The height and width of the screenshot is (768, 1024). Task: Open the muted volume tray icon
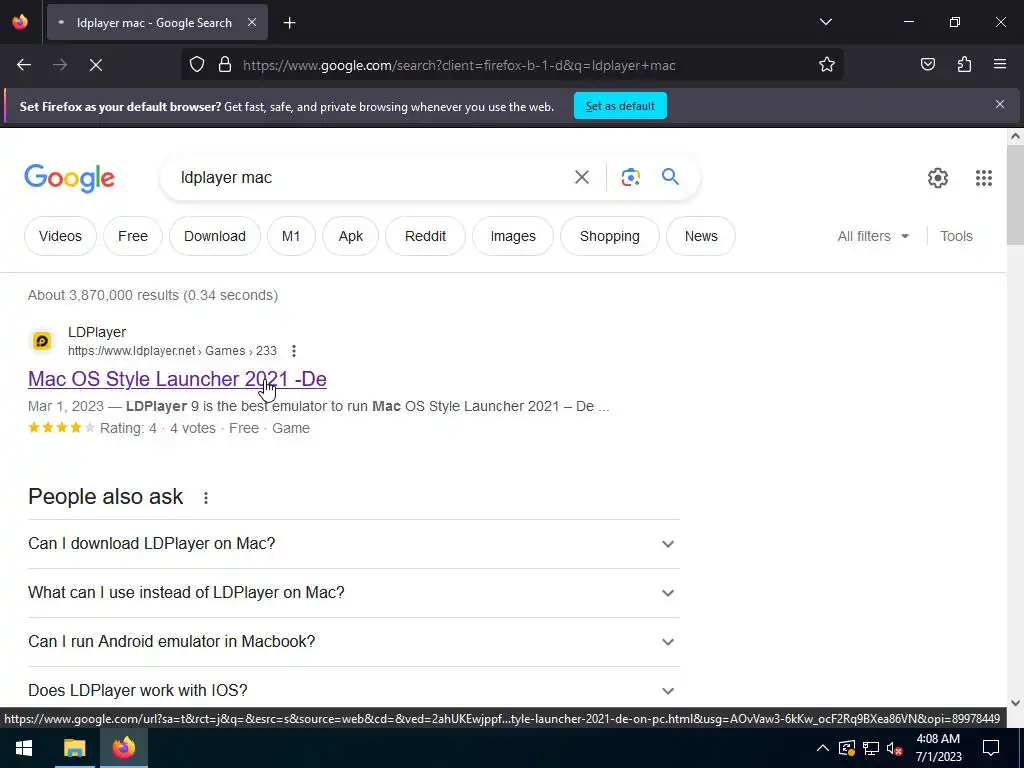point(894,748)
